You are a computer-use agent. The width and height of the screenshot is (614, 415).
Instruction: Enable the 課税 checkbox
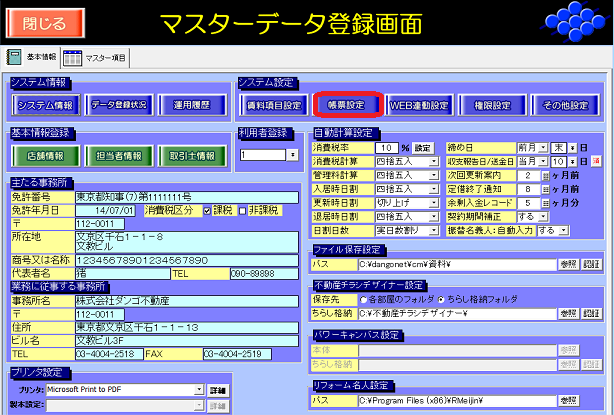(206, 211)
